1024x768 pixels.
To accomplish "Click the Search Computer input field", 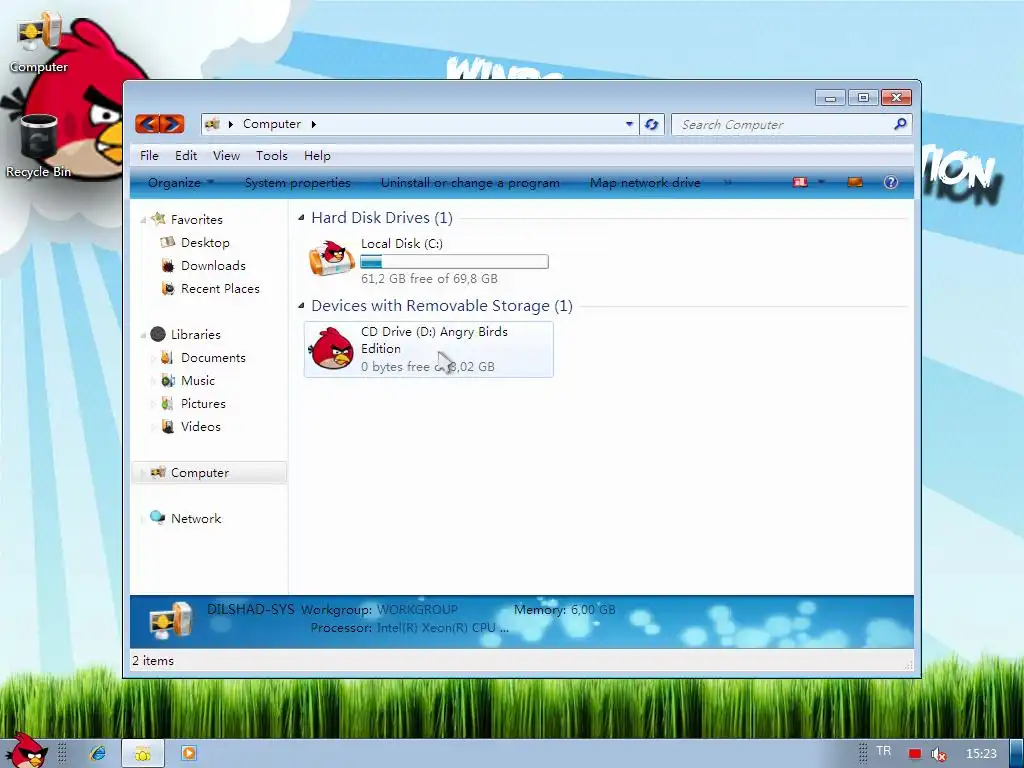I will tap(784, 124).
